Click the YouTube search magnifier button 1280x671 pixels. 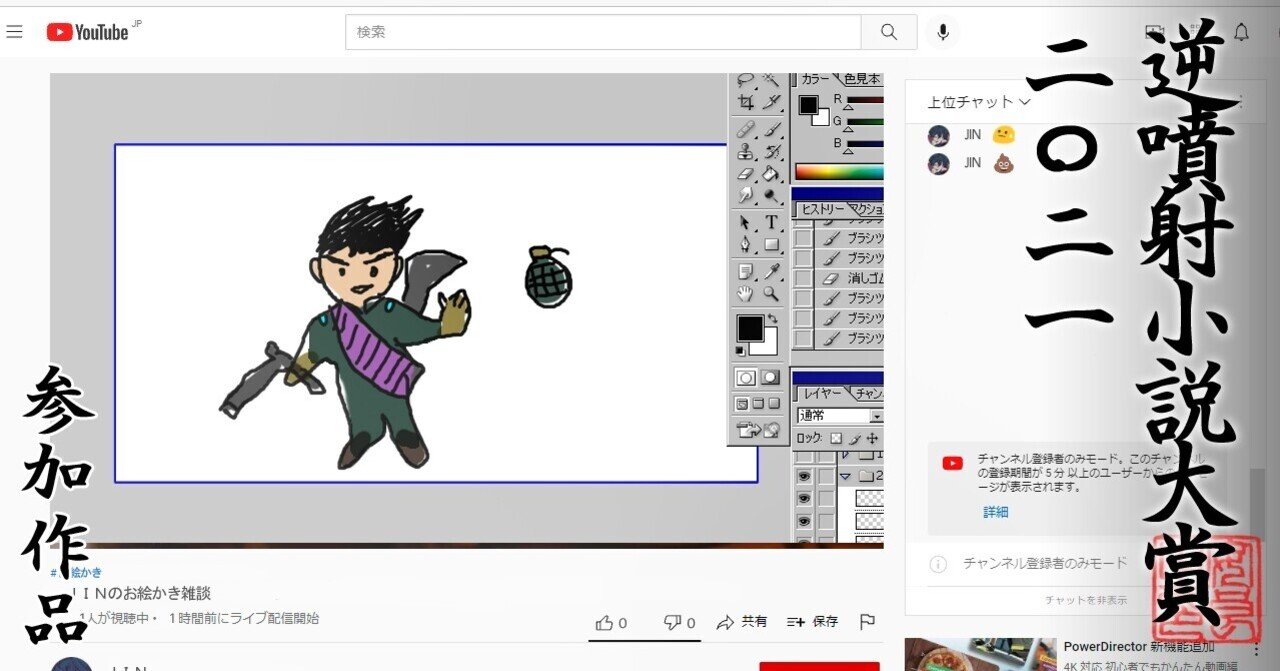click(x=889, y=32)
